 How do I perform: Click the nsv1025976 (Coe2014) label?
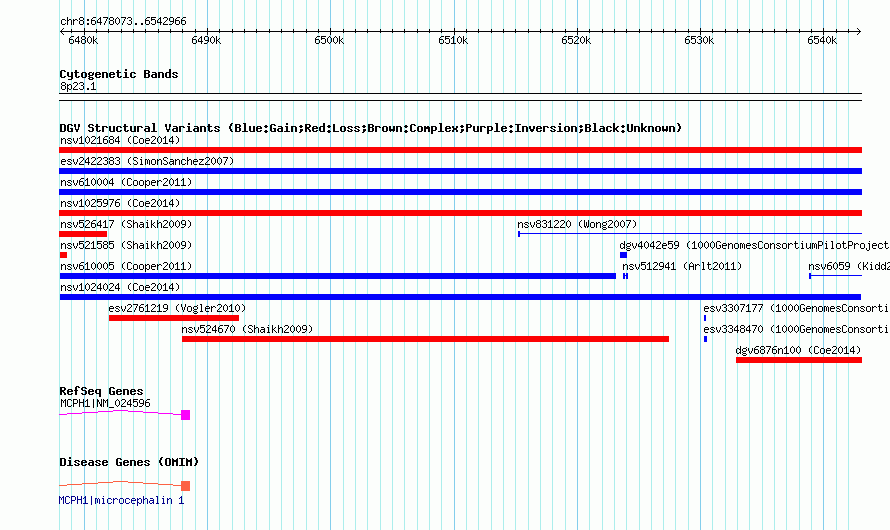pos(120,203)
